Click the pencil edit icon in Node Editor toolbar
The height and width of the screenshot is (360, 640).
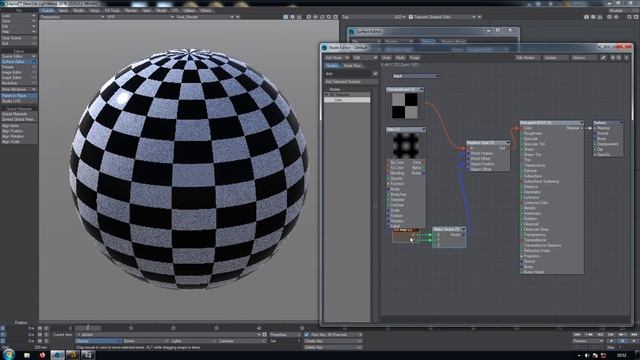coord(603,58)
